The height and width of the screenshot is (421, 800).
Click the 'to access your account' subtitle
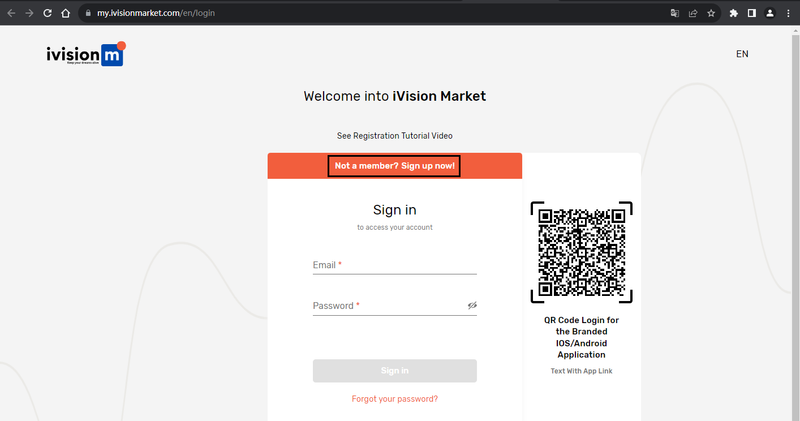(394, 228)
